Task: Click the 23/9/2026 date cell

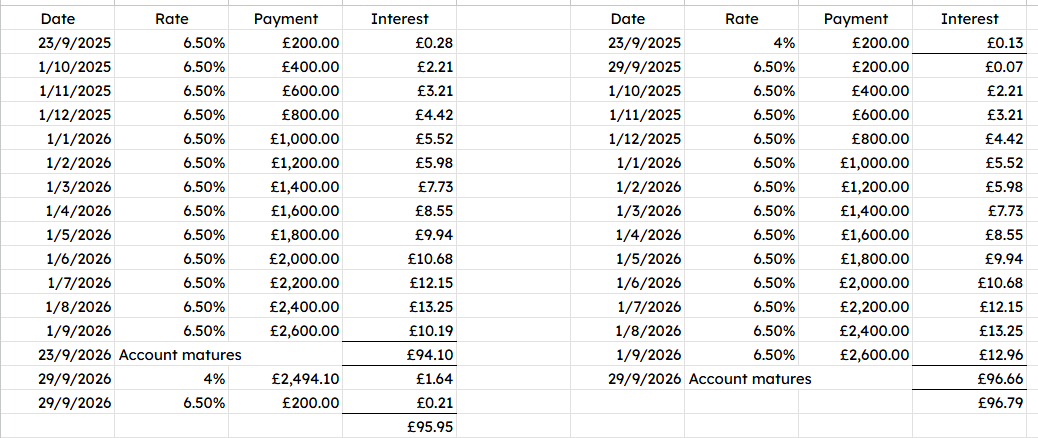Action: (57, 355)
